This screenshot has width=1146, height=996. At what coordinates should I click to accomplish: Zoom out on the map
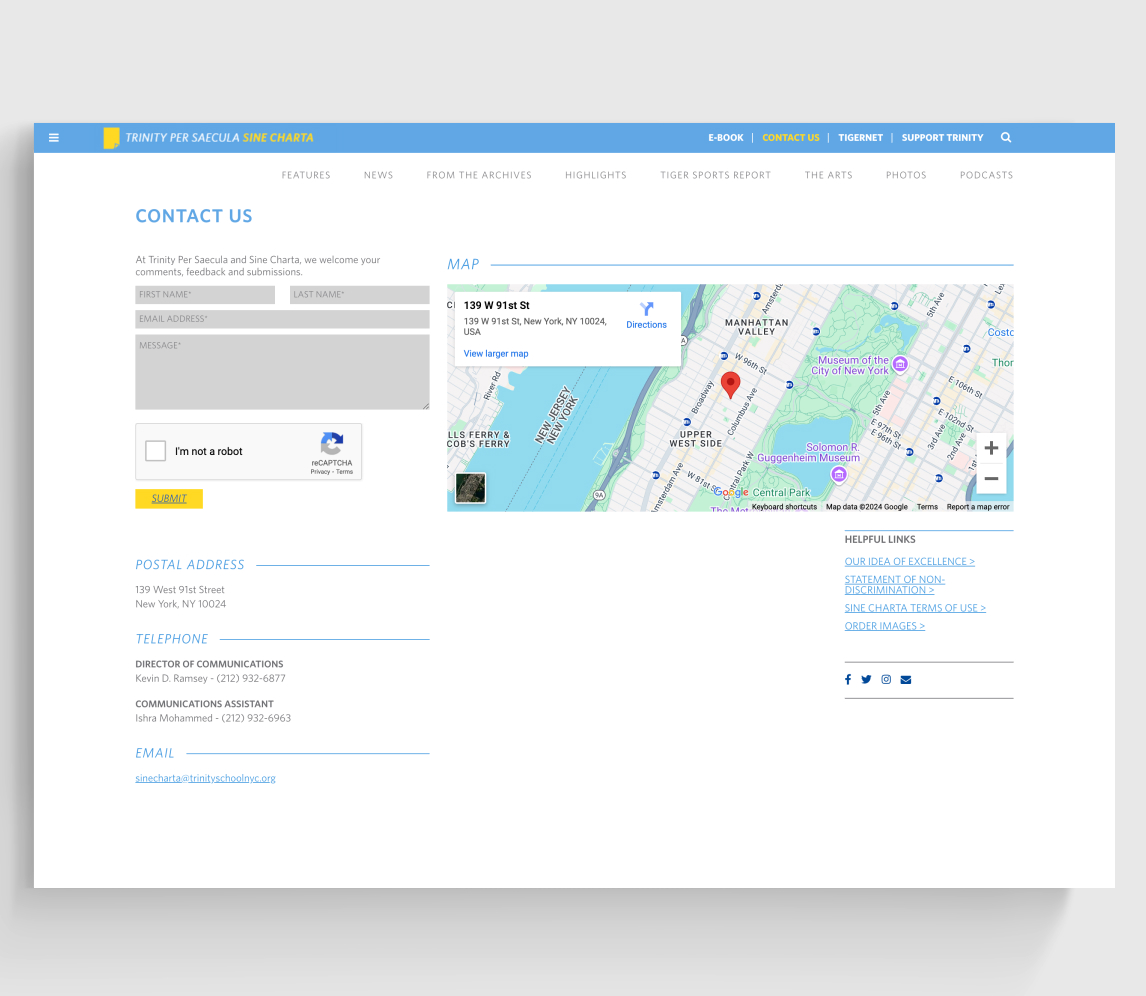pos(991,479)
